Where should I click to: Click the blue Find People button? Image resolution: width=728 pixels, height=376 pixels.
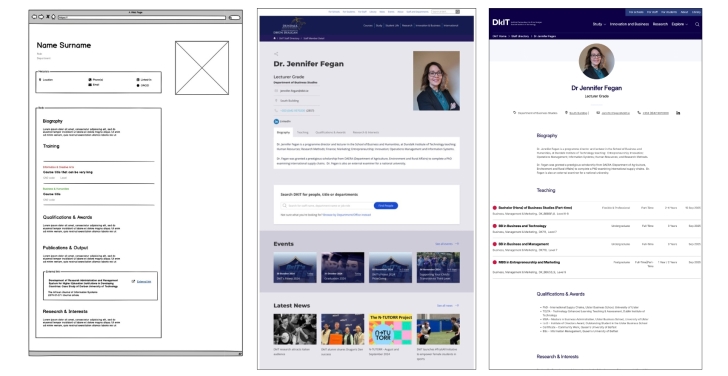(386, 206)
